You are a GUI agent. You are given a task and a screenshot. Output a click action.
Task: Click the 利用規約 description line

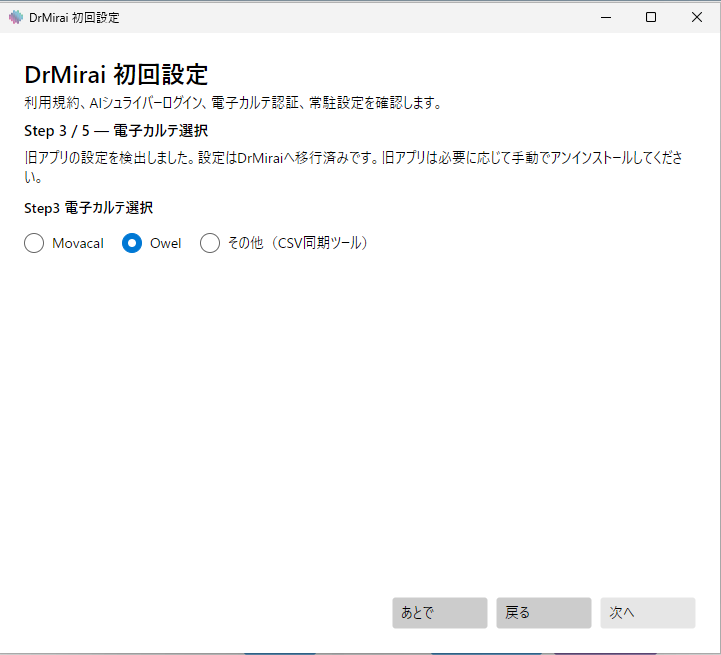coord(233,103)
